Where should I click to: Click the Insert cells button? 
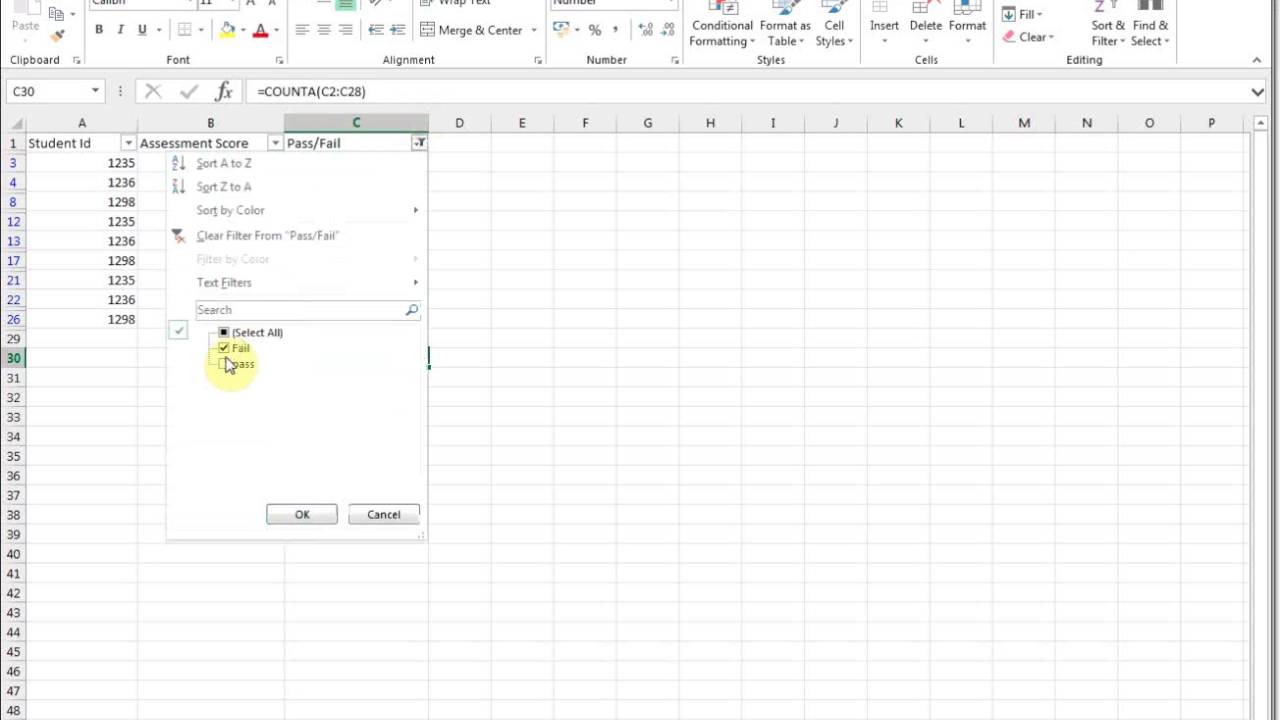tap(884, 24)
